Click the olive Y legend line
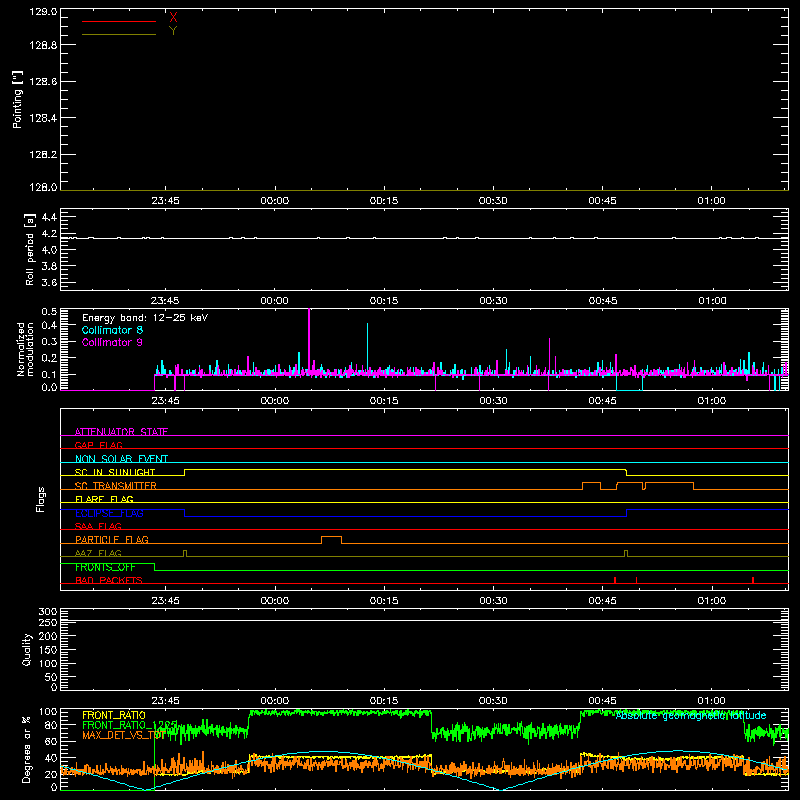Image resolution: width=800 pixels, height=800 pixels. click(119, 35)
